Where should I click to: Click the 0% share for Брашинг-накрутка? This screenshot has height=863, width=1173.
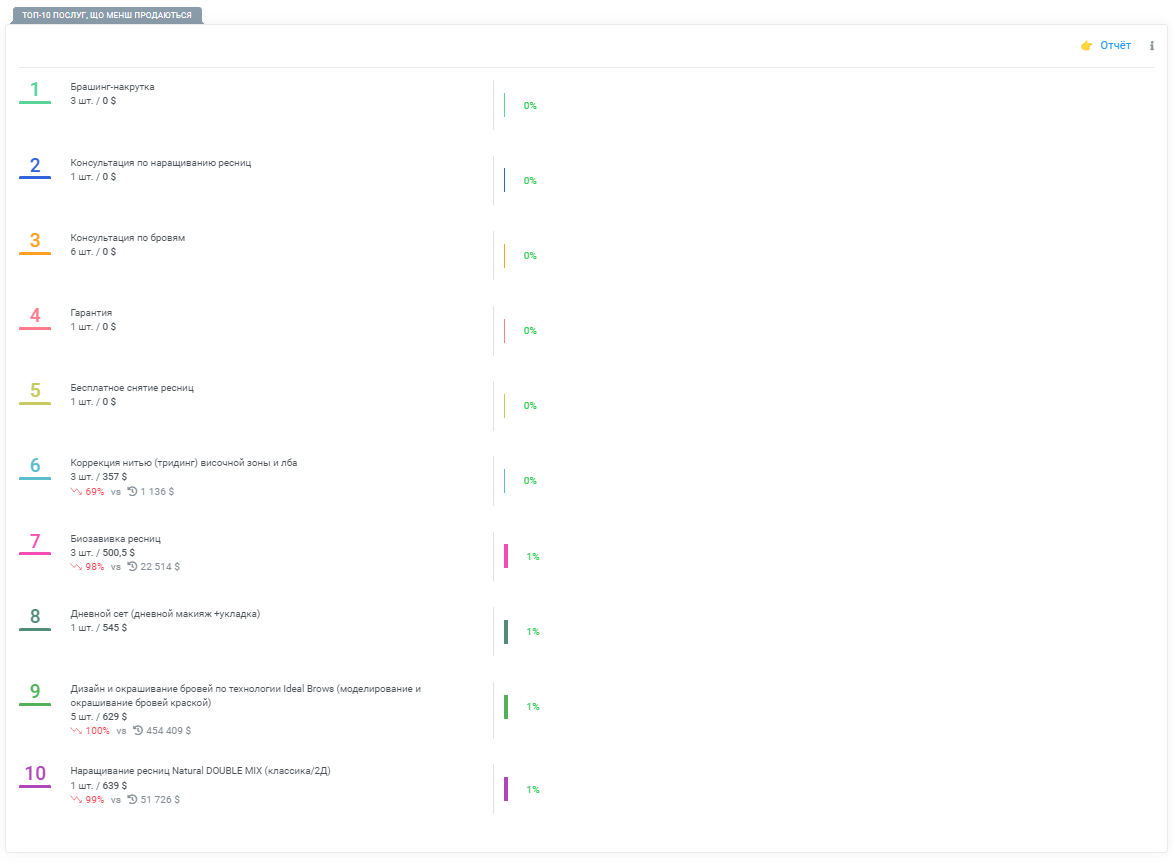[x=530, y=105]
